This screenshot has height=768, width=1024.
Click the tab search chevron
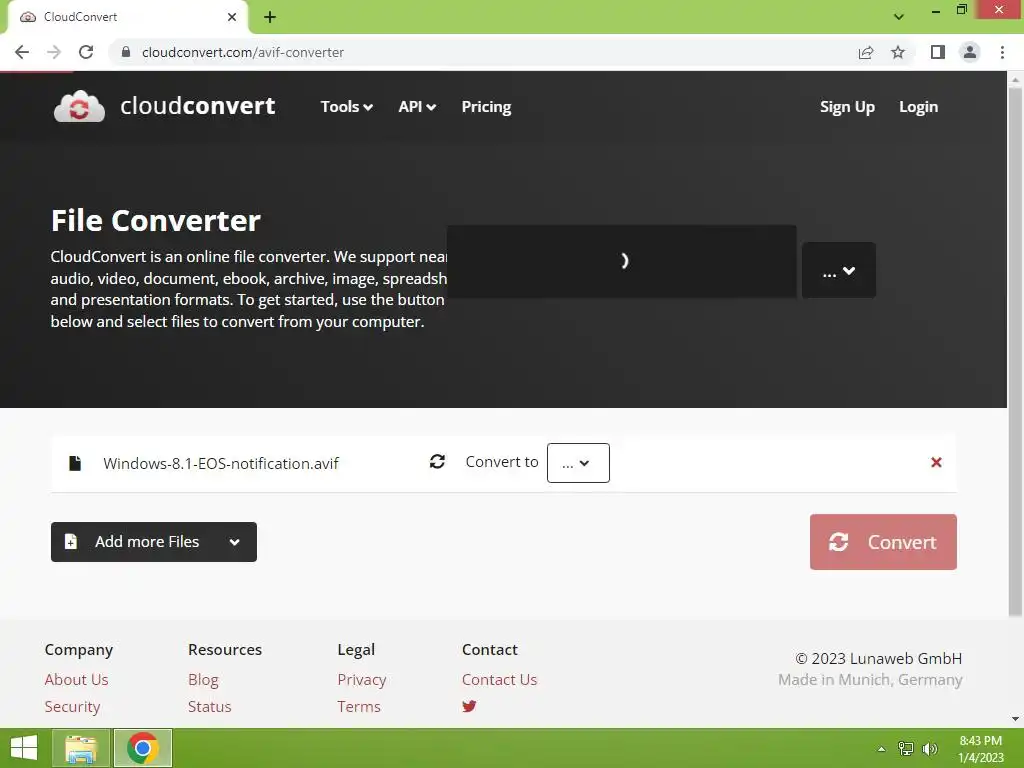coord(899,17)
